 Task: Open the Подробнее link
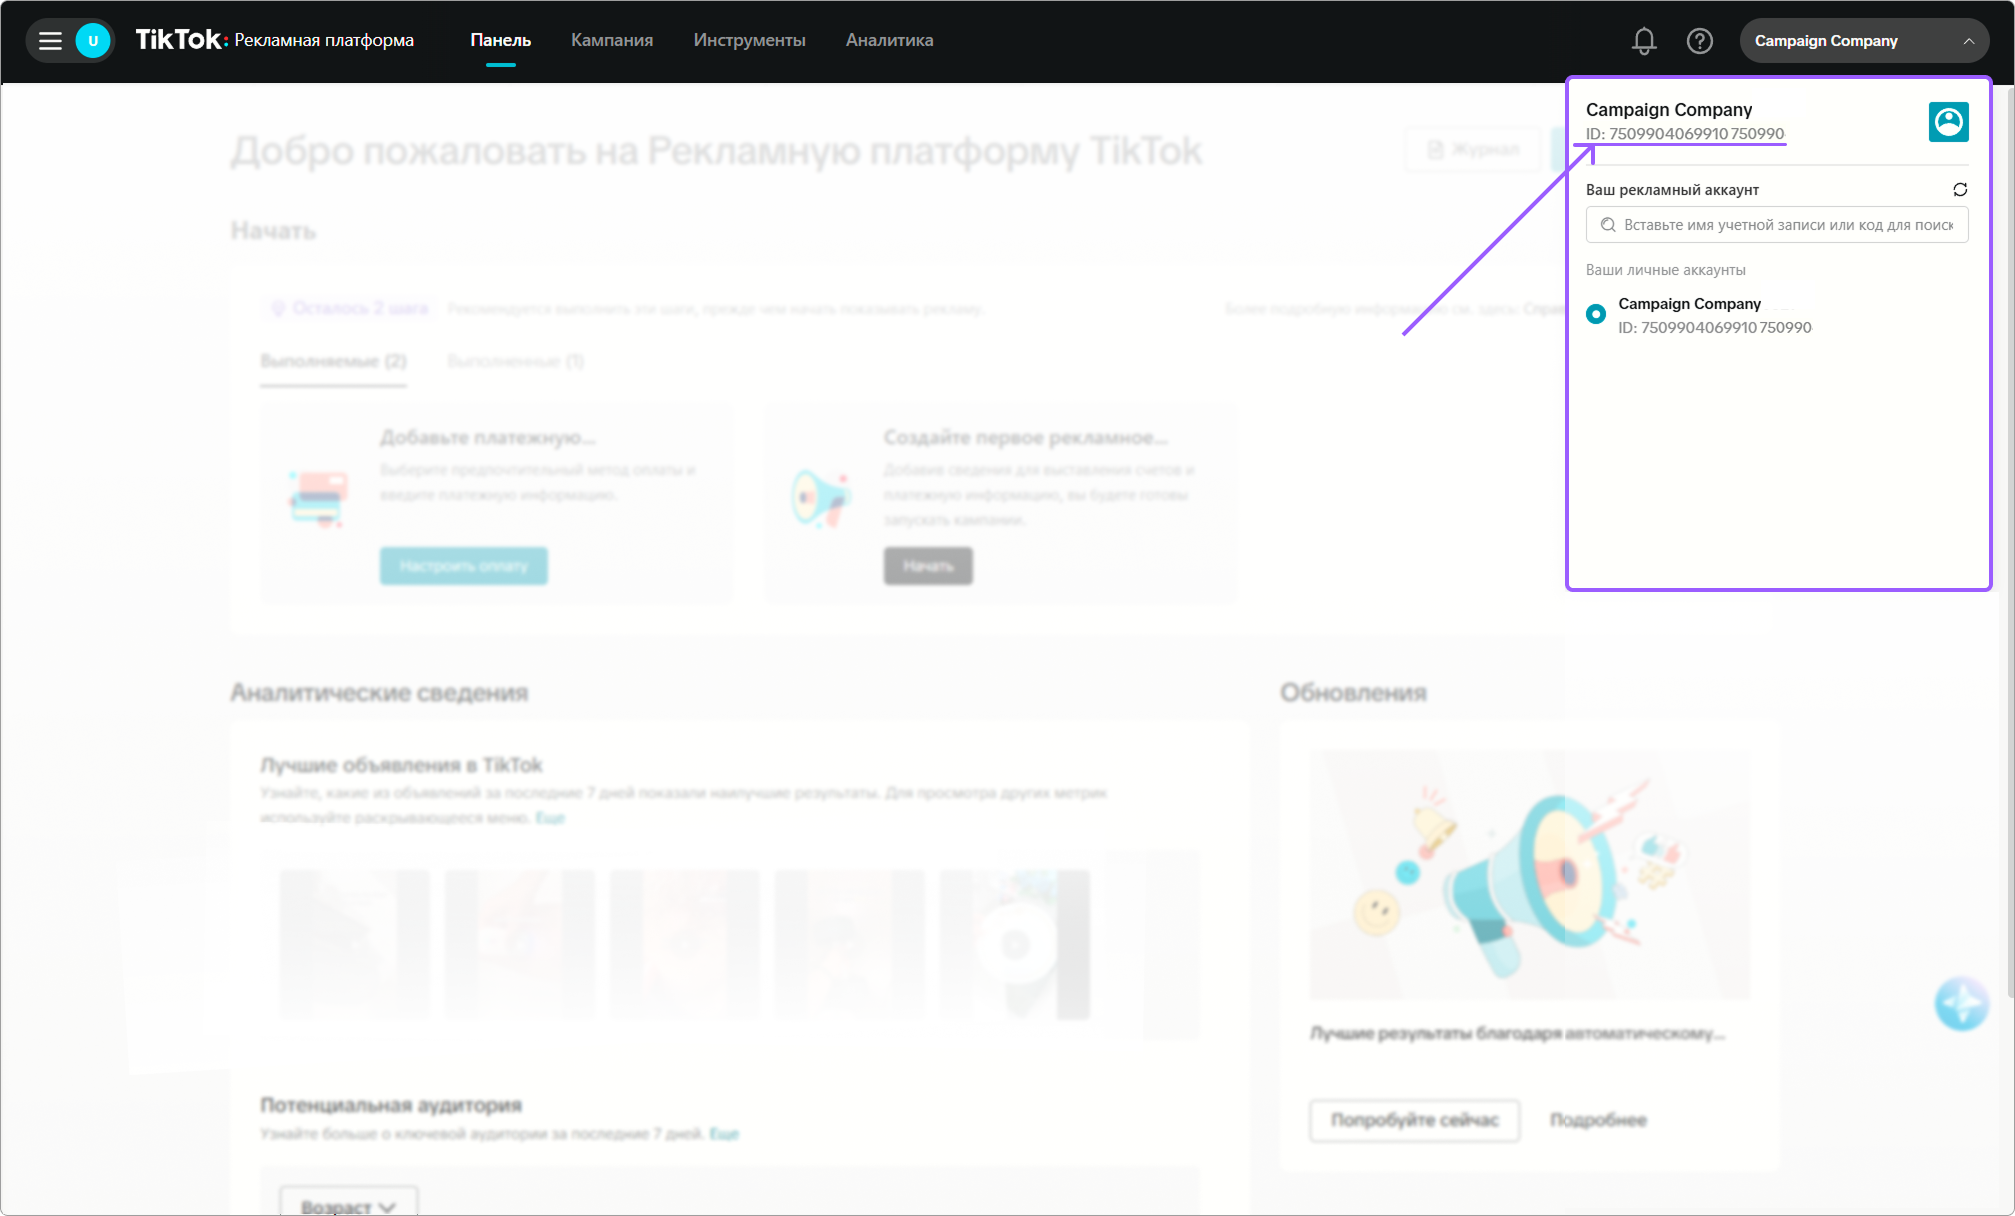point(1598,1120)
